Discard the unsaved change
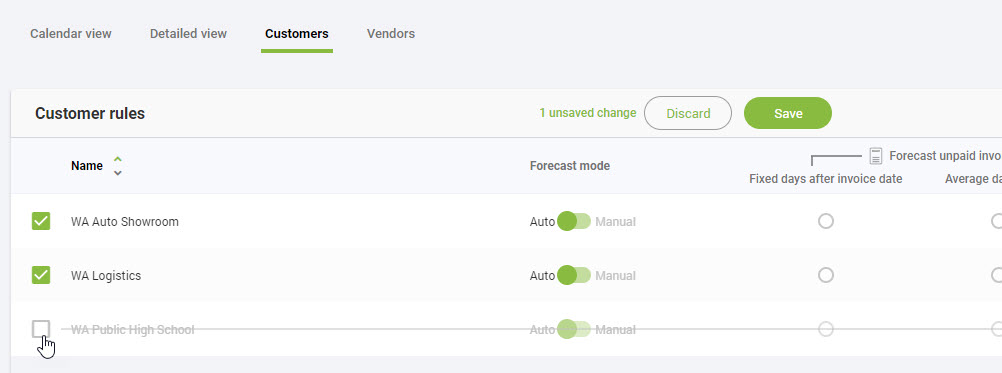Image resolution: width=1002 pixels, height=373 pixels. pos(688,113)
